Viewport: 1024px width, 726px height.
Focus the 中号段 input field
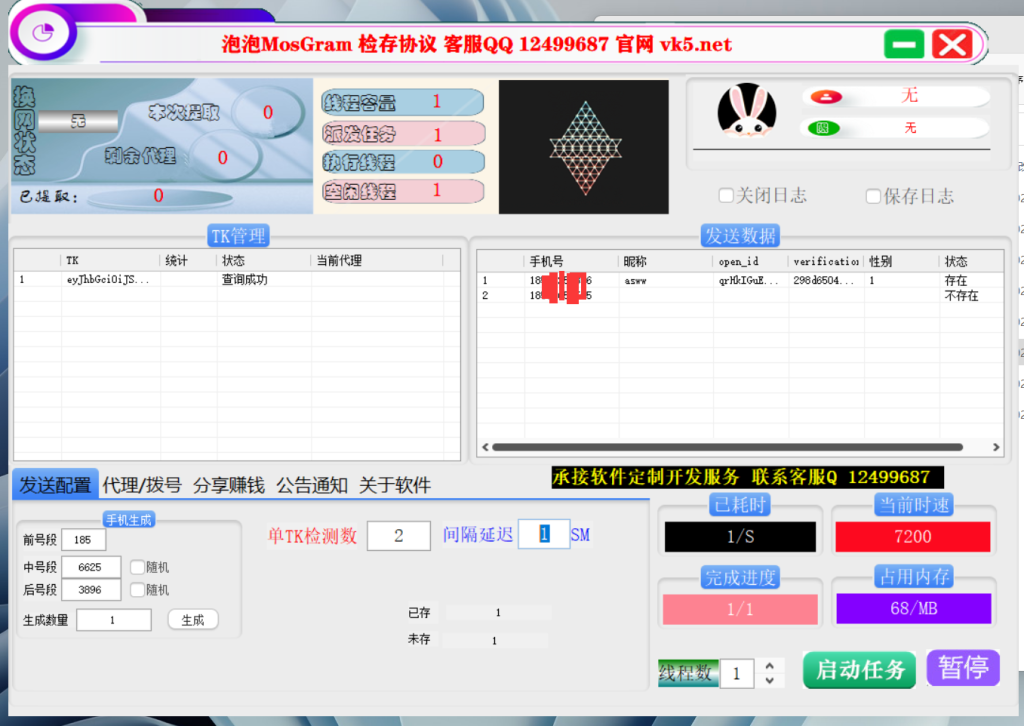[91, 567]
